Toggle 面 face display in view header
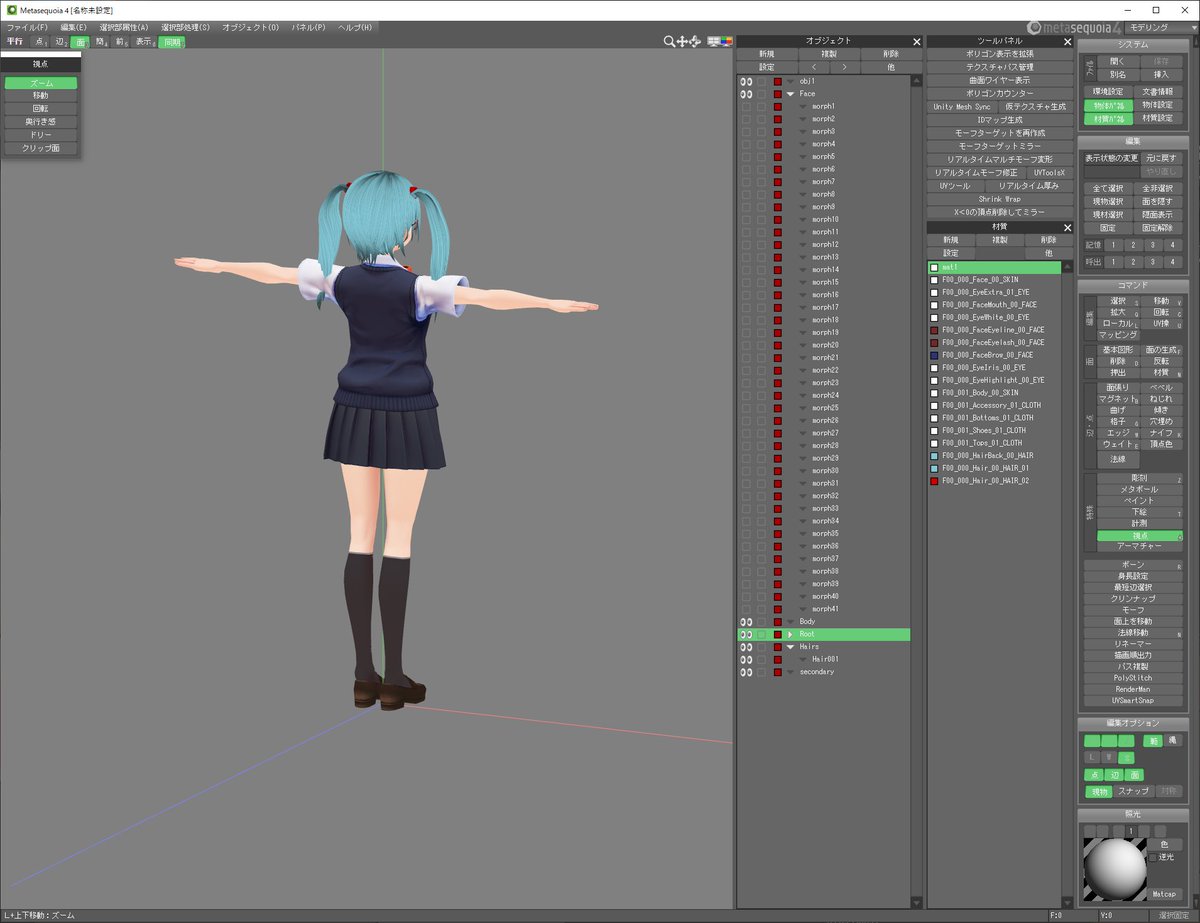Screen dimensions: 1200x923 [79, 42]
